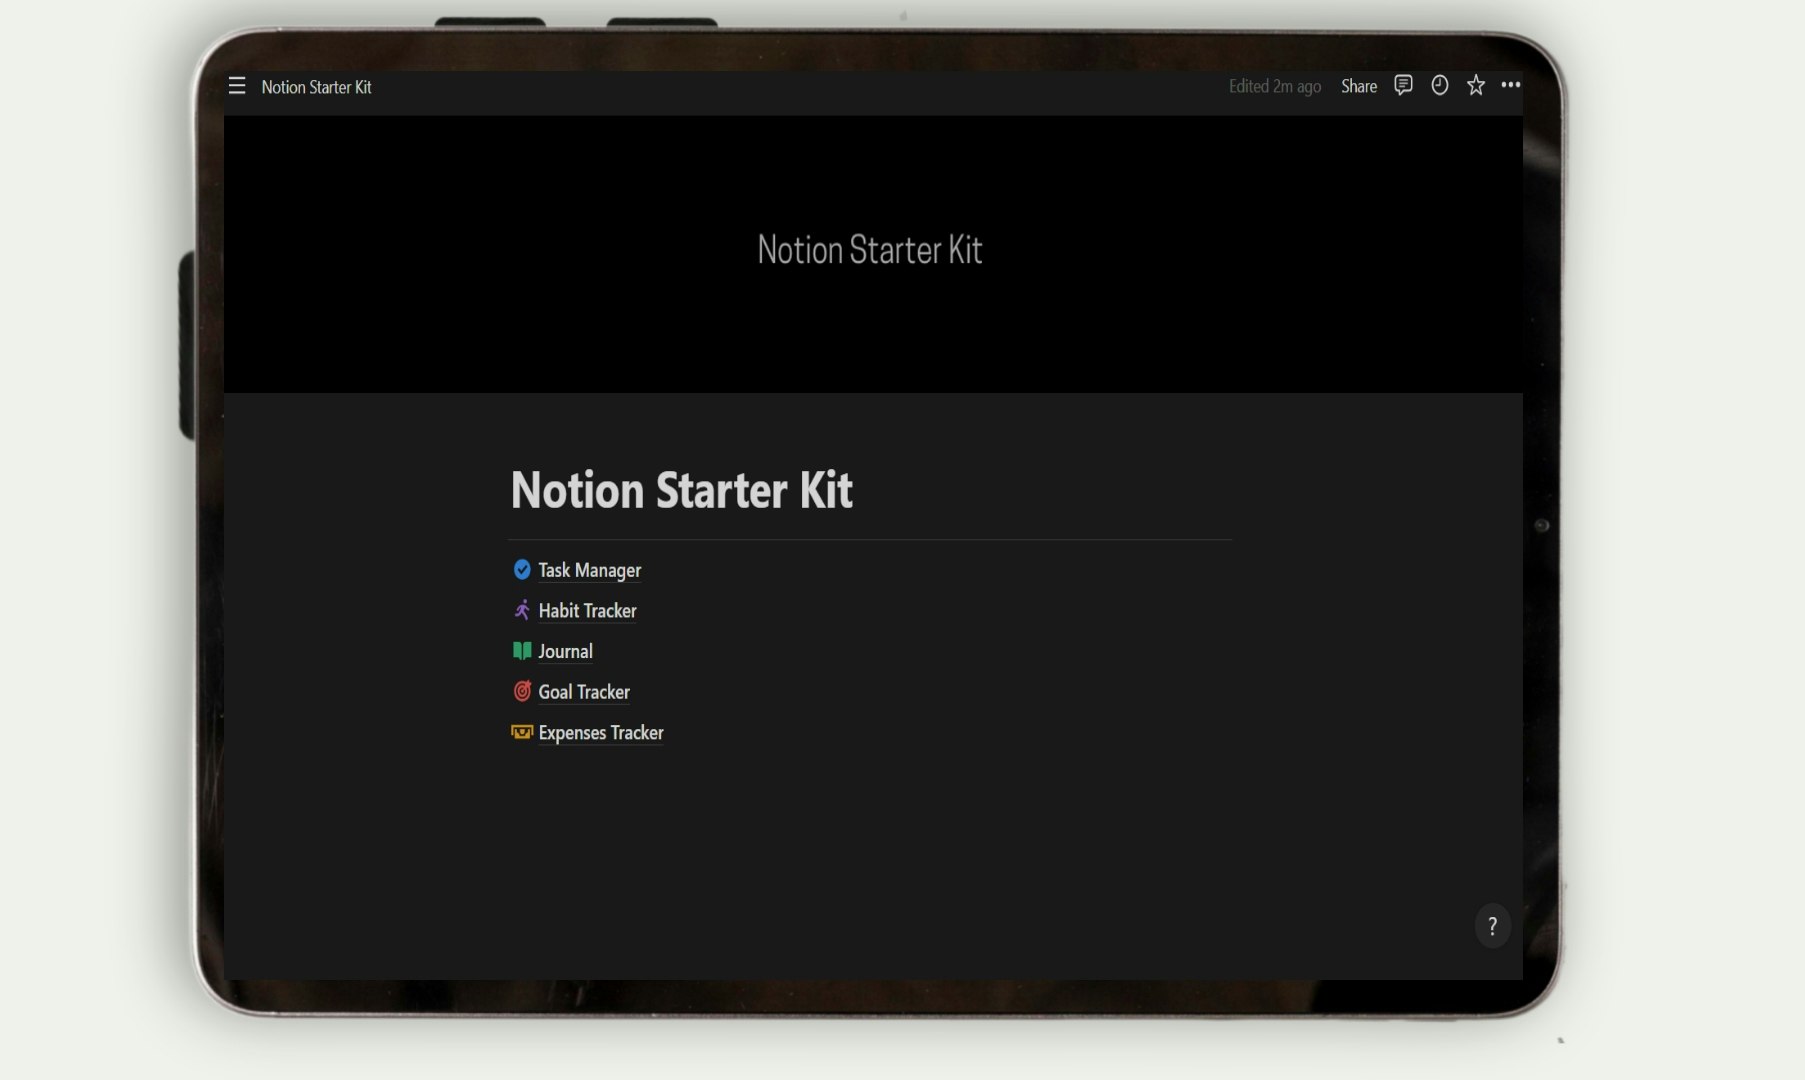
Task: Open the sidebar hamburger menu
Action: tap(237, 86)
